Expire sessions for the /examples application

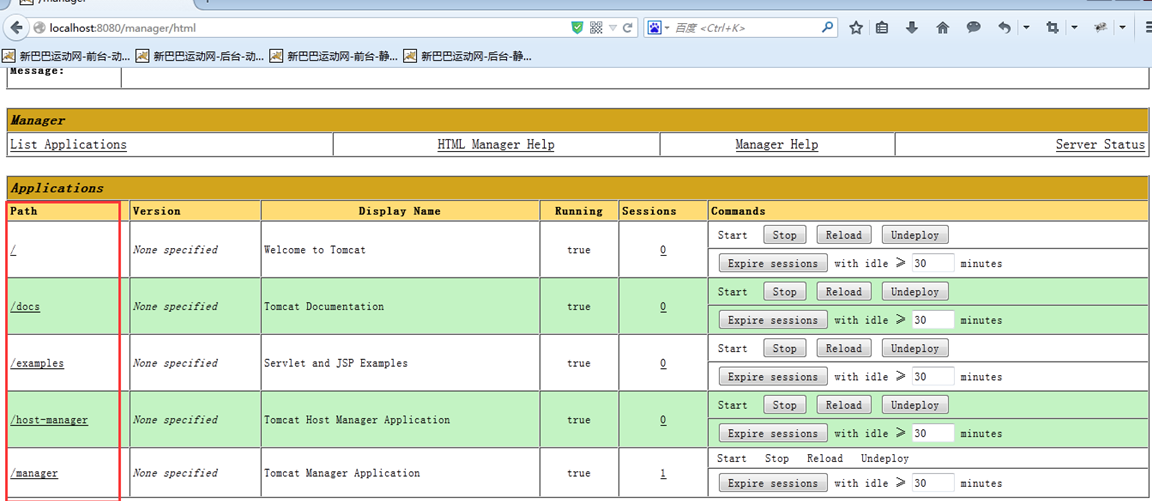773,376
